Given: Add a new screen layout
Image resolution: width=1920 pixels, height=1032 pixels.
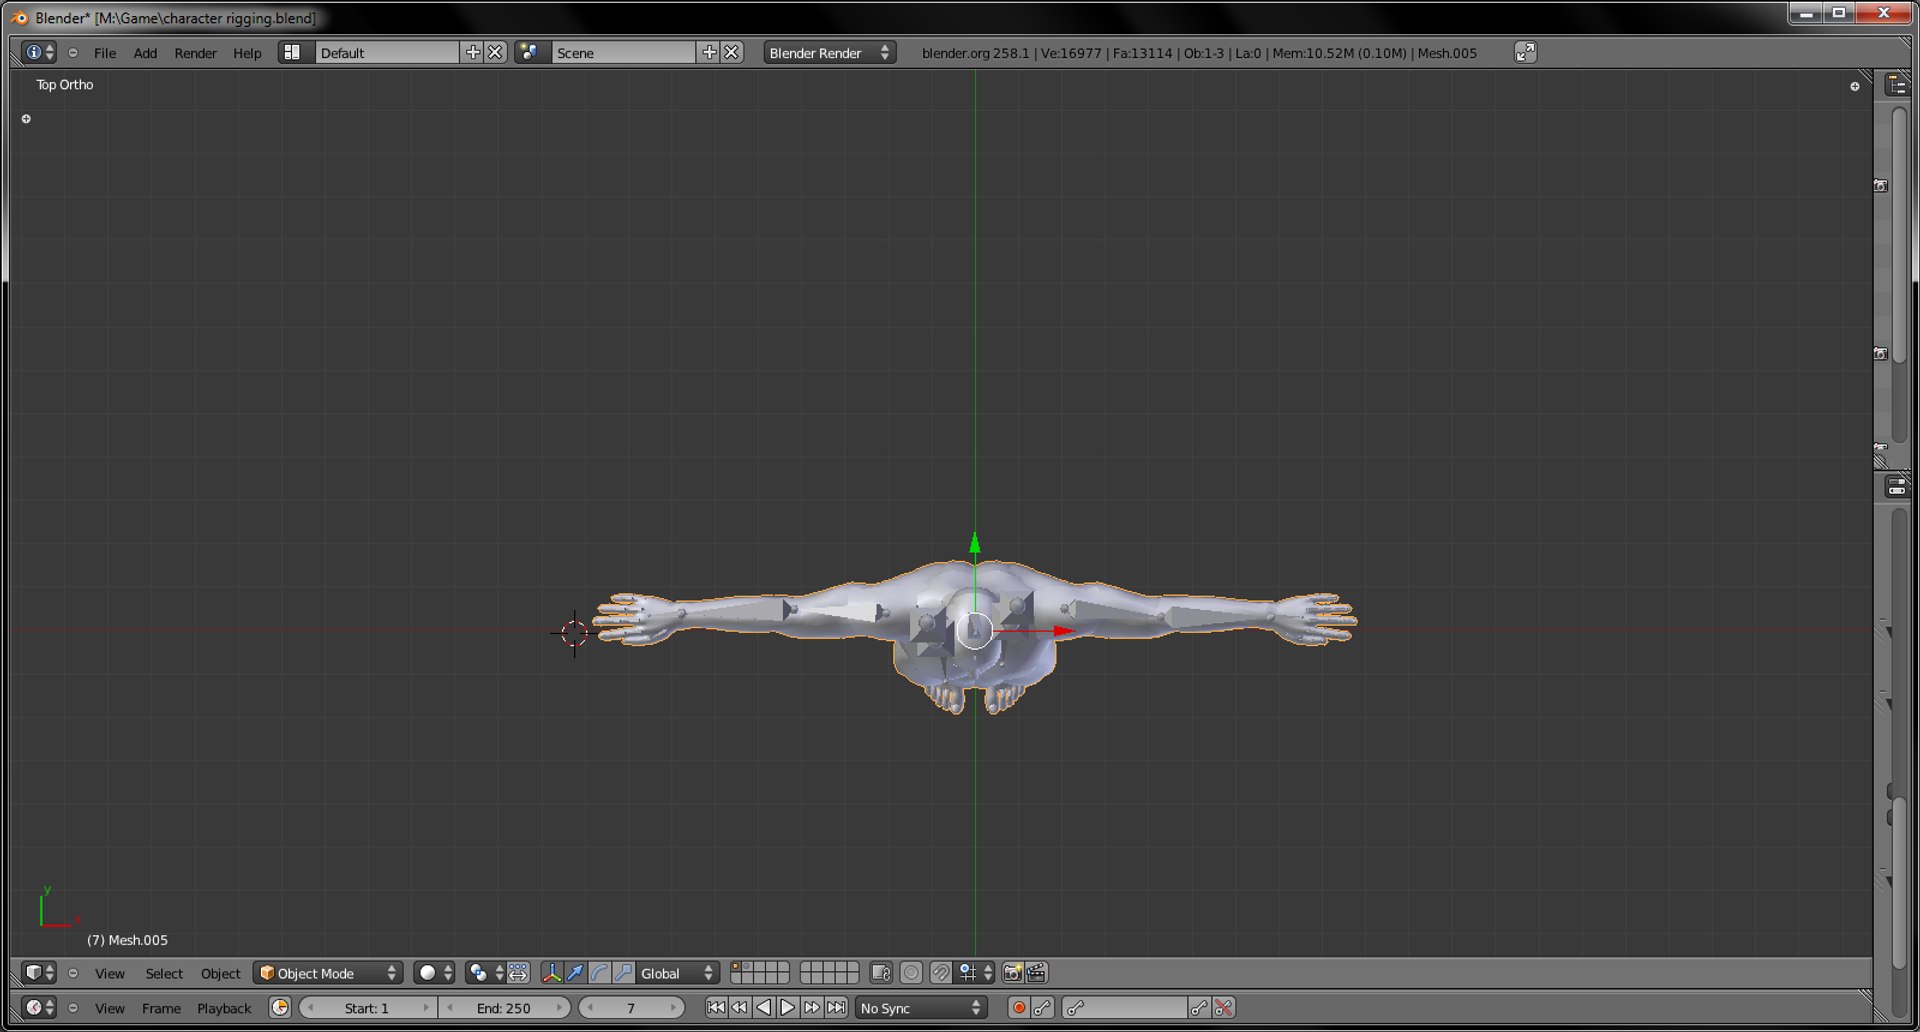Looking at the screenshot, I should [472, 52].
